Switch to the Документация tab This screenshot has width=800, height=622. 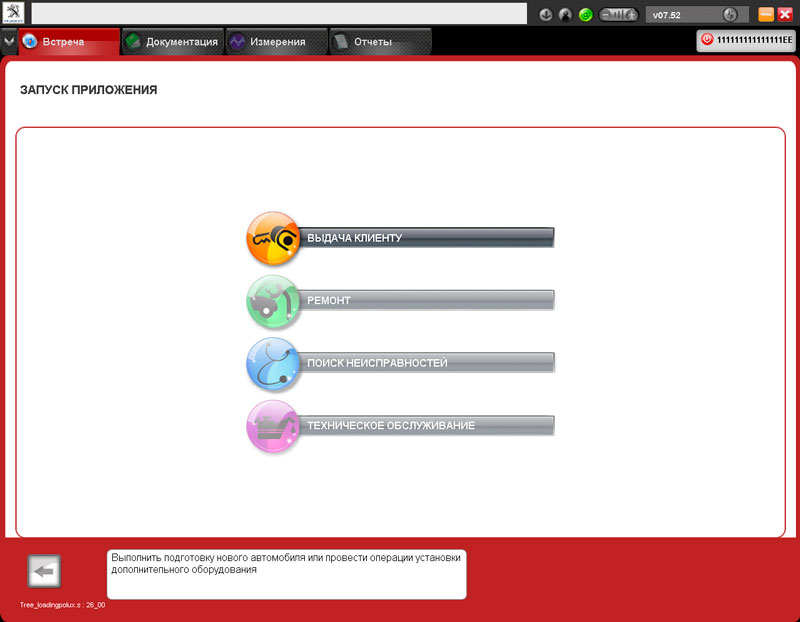click(x=172, y=42)
